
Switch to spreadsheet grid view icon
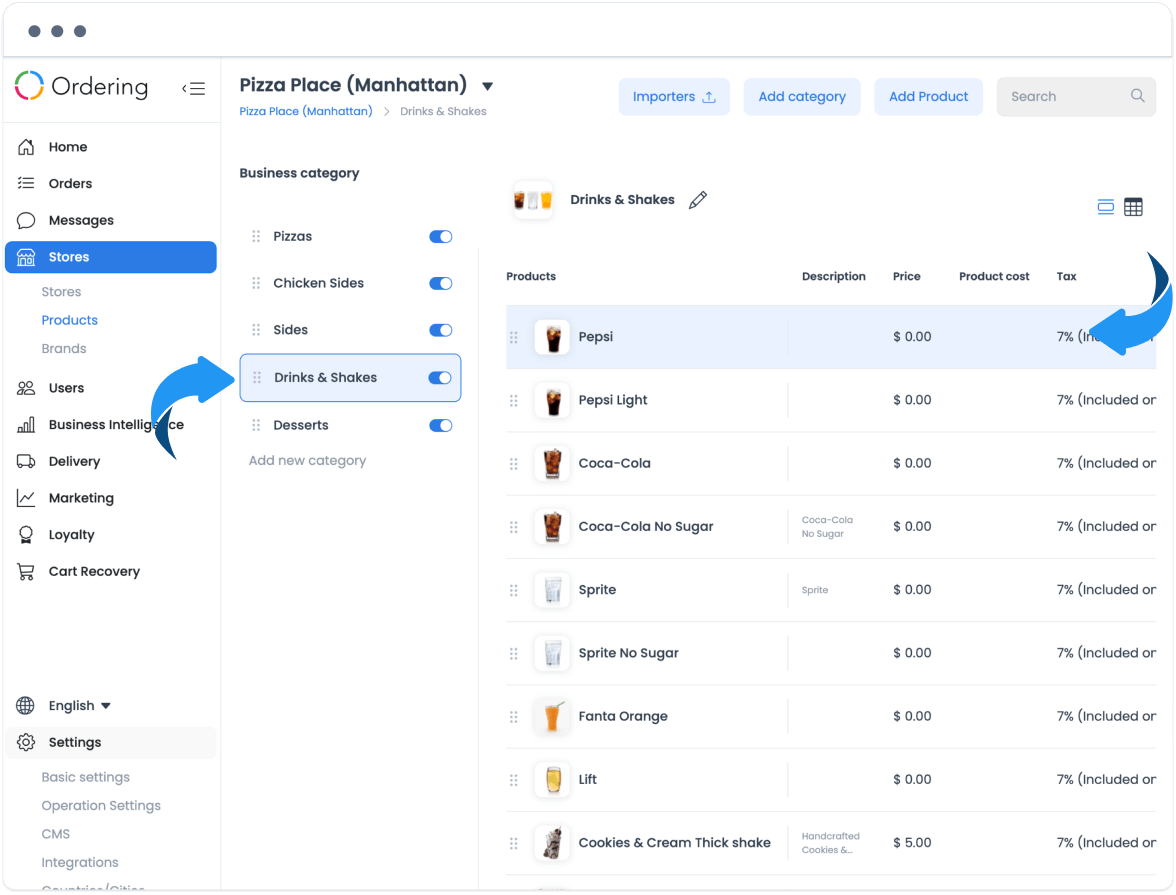1133,207
